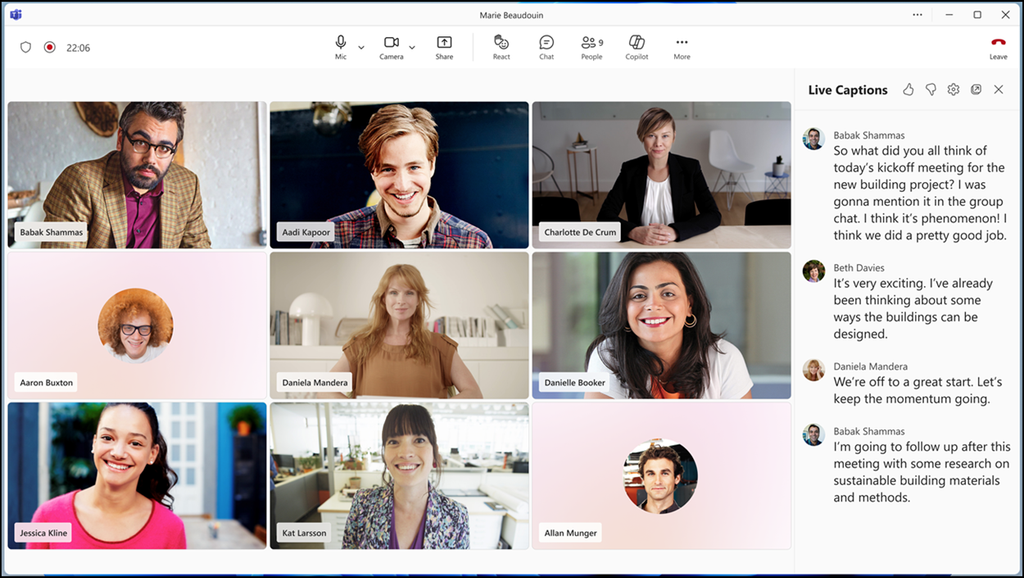This screenshot has width=1024, height=578.
Task: Leave the meeting
Action: tap(998, 47)
